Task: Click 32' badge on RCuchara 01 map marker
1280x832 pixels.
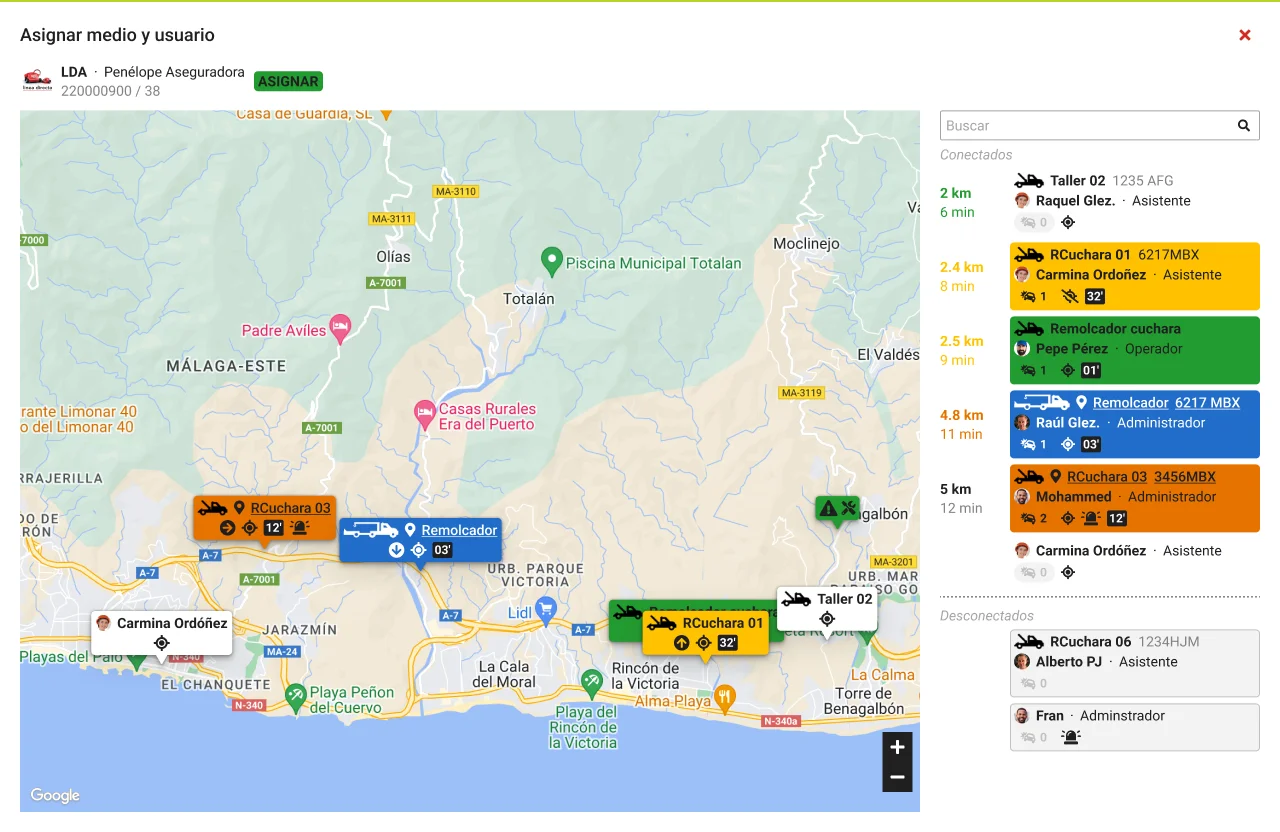Action: coord(727,643)
